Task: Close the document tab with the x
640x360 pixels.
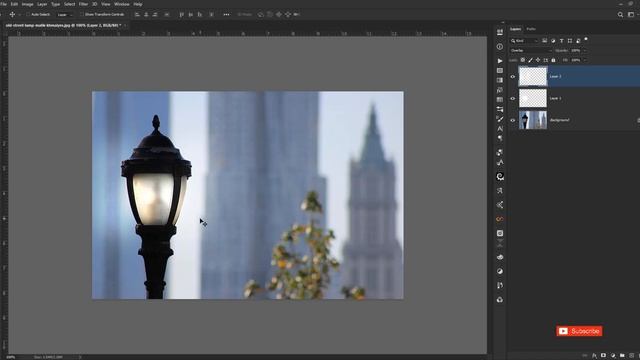Action: [x=125, y=25]
